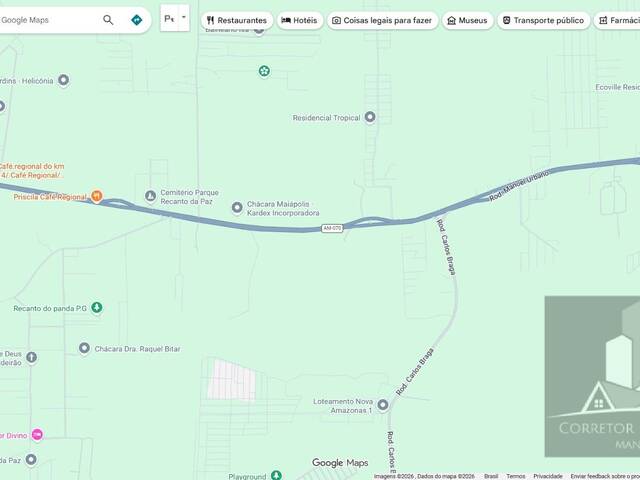This screenshot has width=640, height=480.
Task: Open the Termos link in footer
Action: (x=516, y=476)
